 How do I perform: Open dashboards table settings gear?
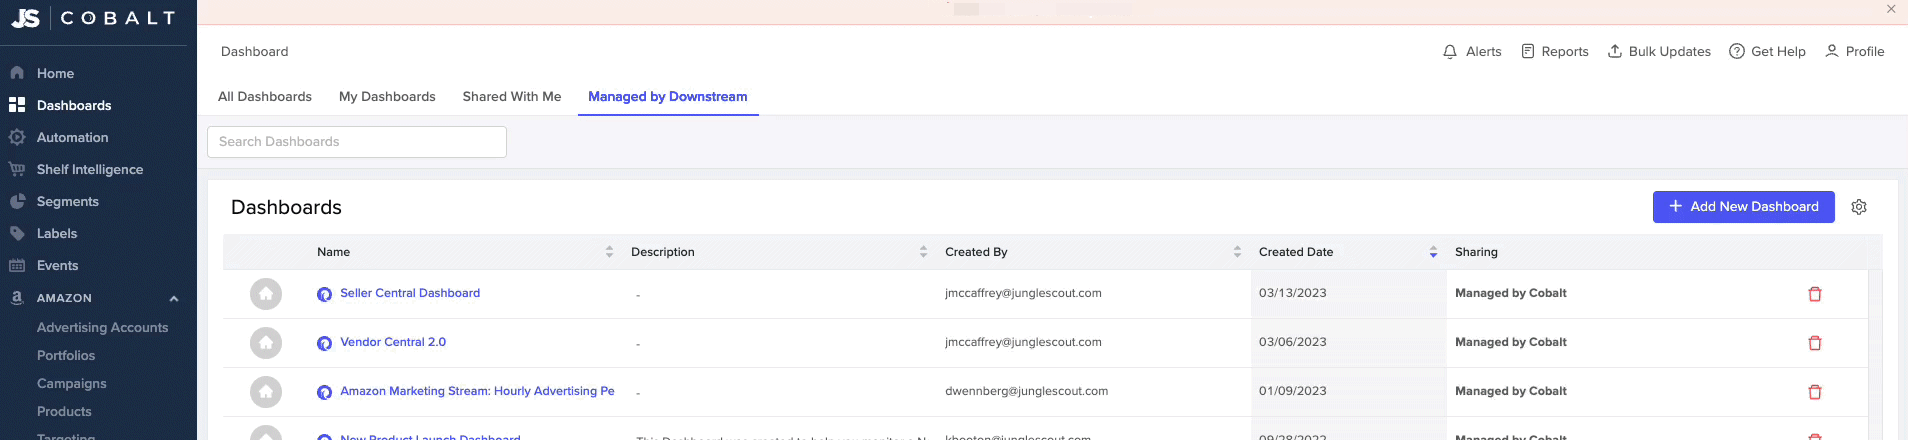click(1859, 207)
